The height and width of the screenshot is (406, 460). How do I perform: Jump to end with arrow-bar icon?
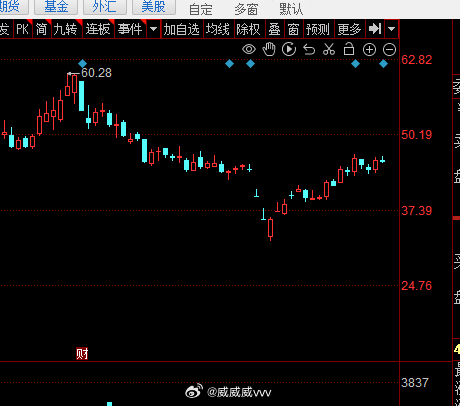tap(375, 29)
